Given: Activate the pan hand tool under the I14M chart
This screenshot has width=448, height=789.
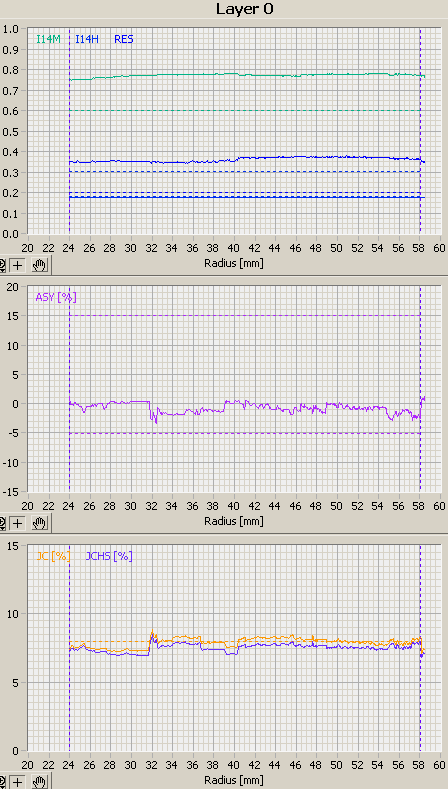Looking at the screenshot, I should pyautogui.click(x=39, y=265).
